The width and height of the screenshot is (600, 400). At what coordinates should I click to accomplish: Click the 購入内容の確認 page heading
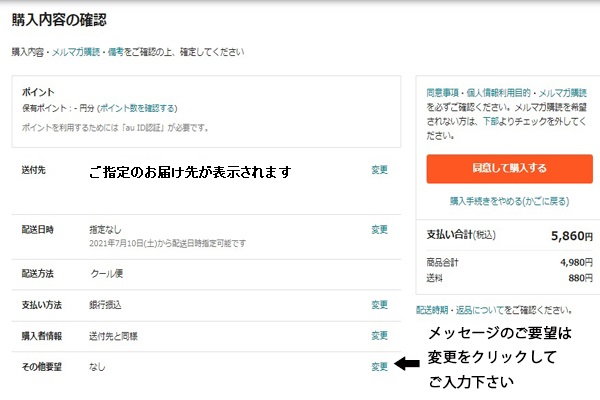click(59, 19)
